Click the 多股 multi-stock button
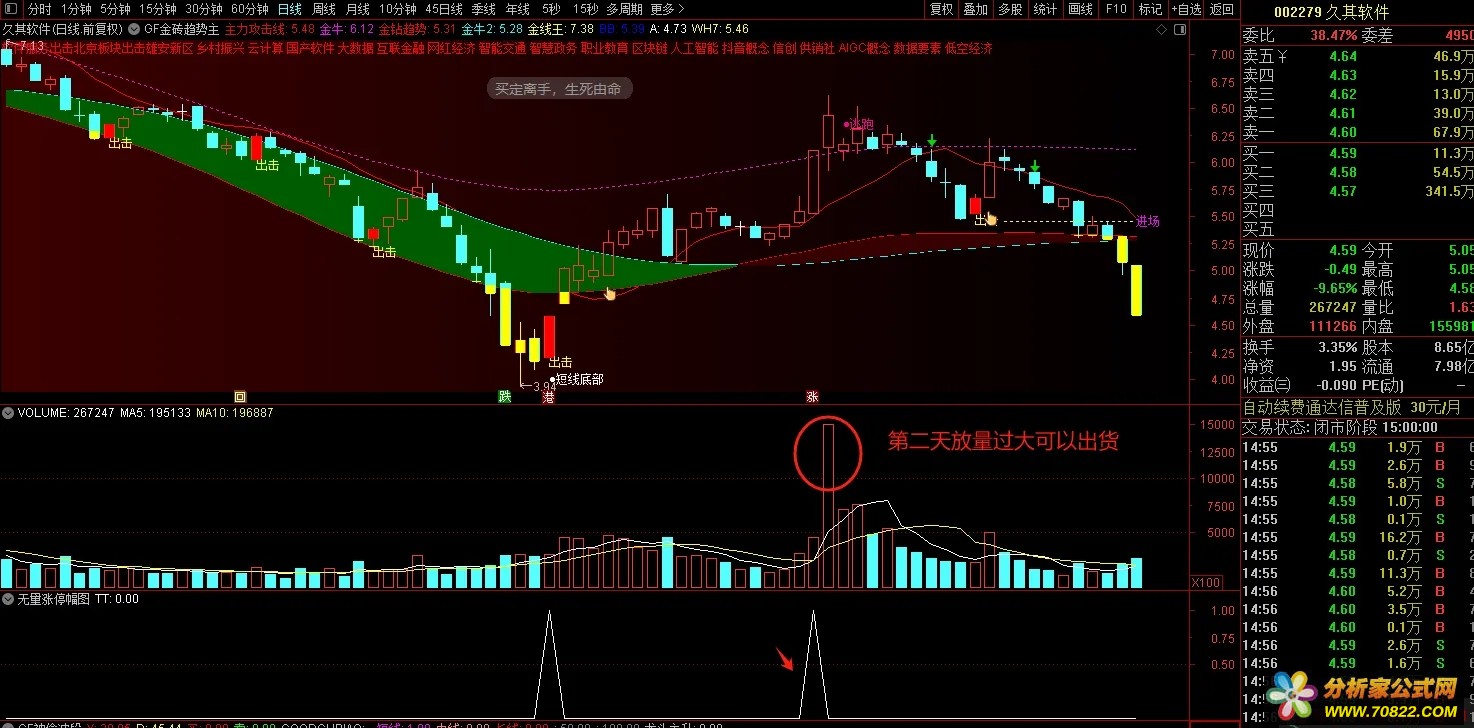Image resolution: width=1474 pixels, height=728 pixels. tap(1010, 9)
